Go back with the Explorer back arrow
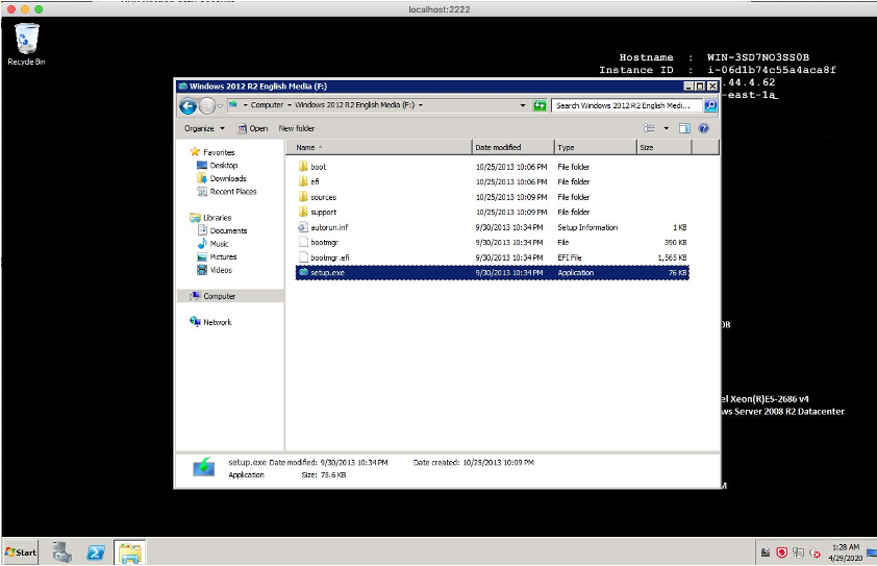 pyautogui.click(x=188, y=106)
